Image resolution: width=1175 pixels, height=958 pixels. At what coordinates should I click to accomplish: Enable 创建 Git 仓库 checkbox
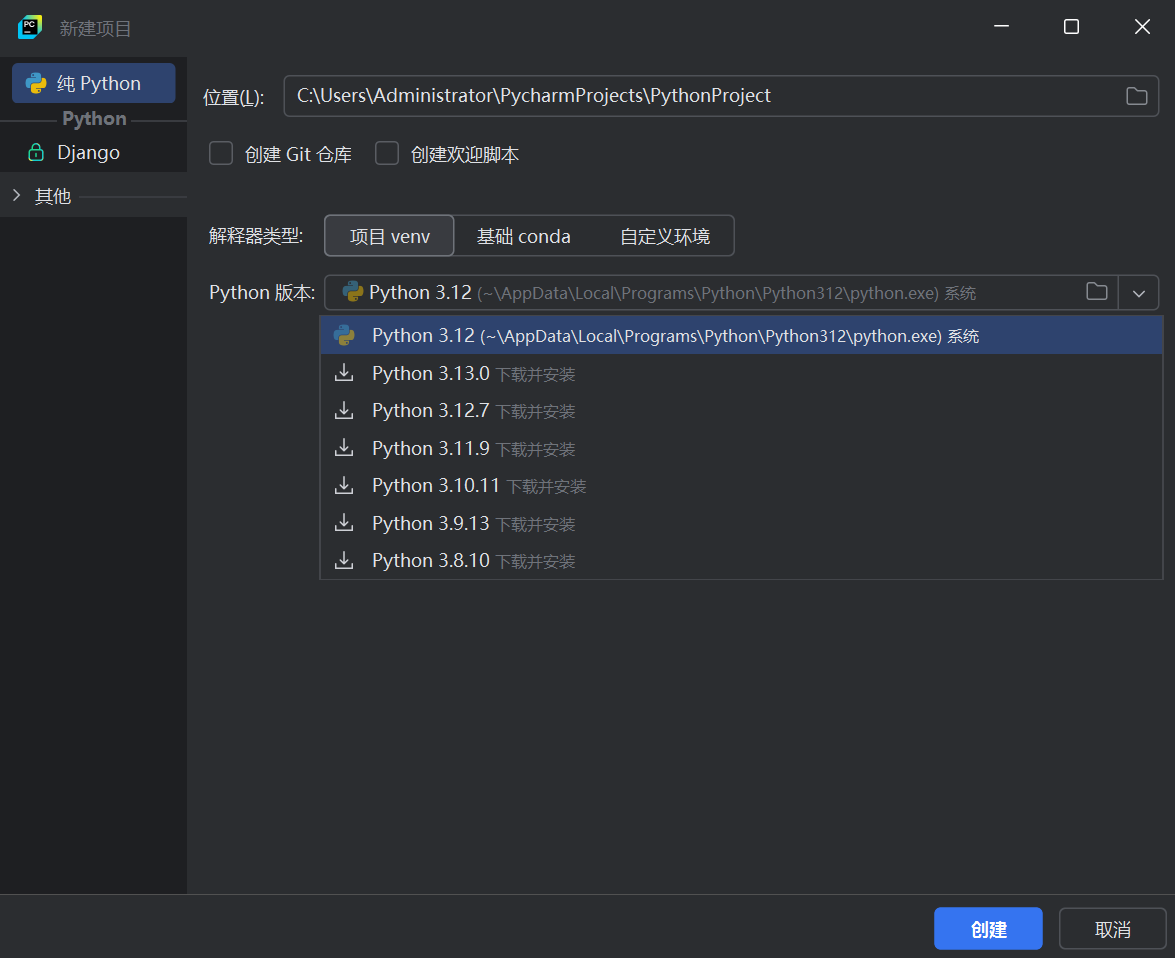tap(221, 154)
